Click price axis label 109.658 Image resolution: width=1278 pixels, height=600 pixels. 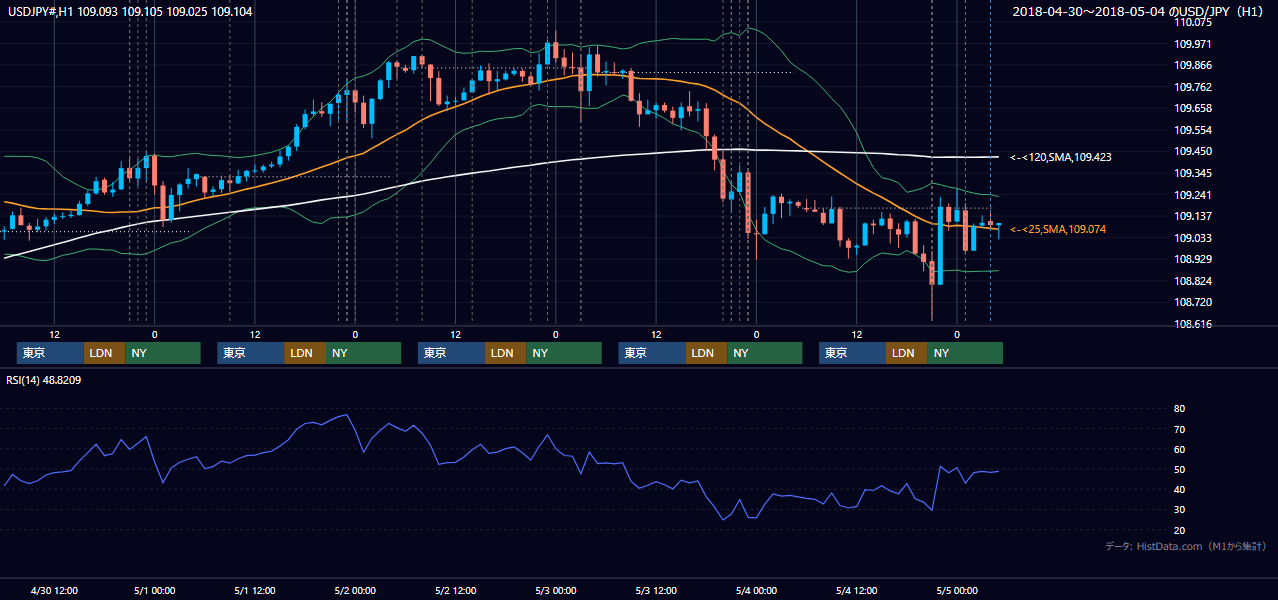point(1194,108)
